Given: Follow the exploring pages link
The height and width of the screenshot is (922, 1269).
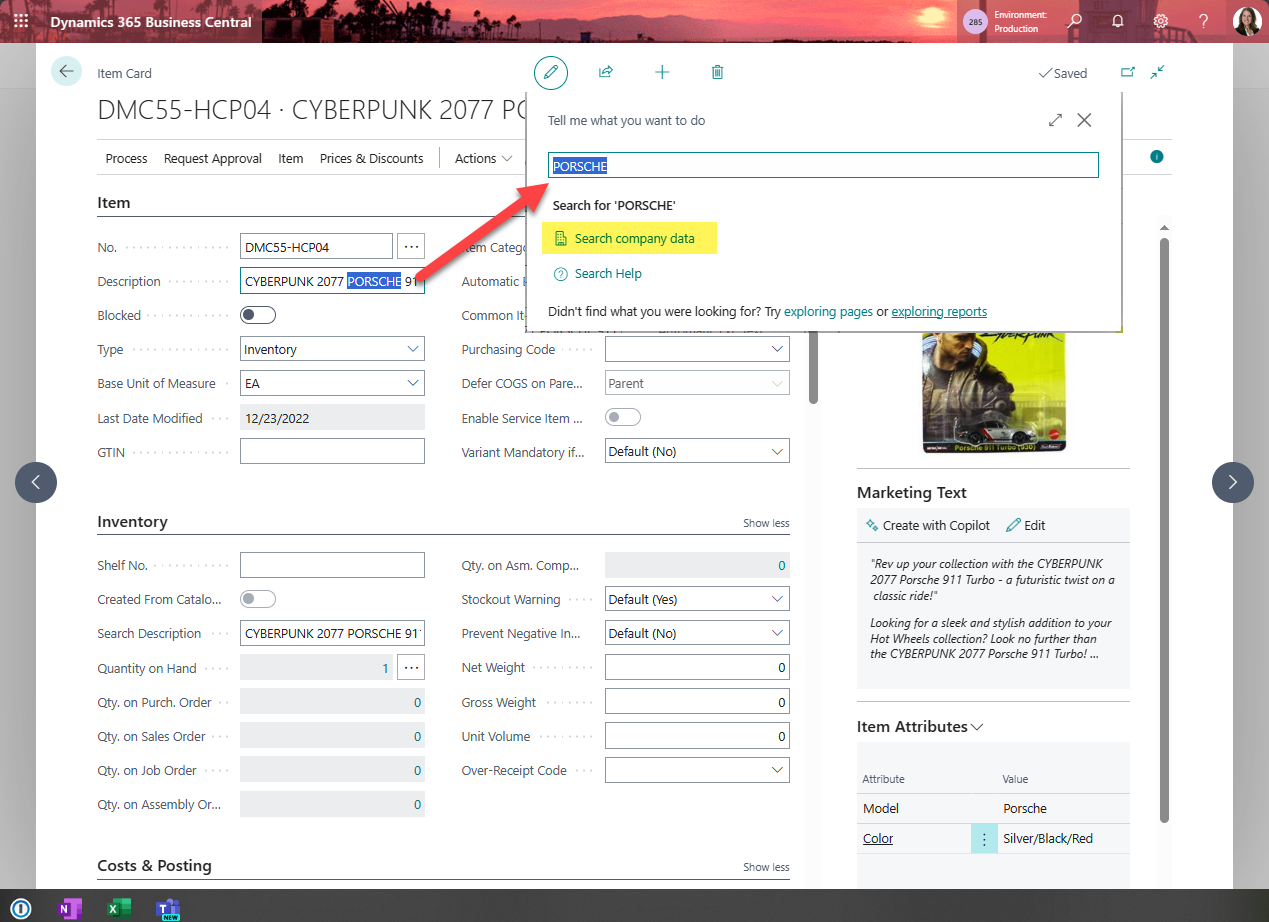Looking at the screenshot, I should [829, 311].
